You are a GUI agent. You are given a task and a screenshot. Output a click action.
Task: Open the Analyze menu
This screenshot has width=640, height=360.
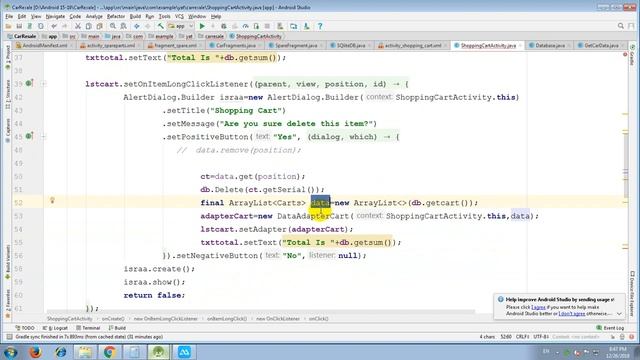(x=94, y=16)
